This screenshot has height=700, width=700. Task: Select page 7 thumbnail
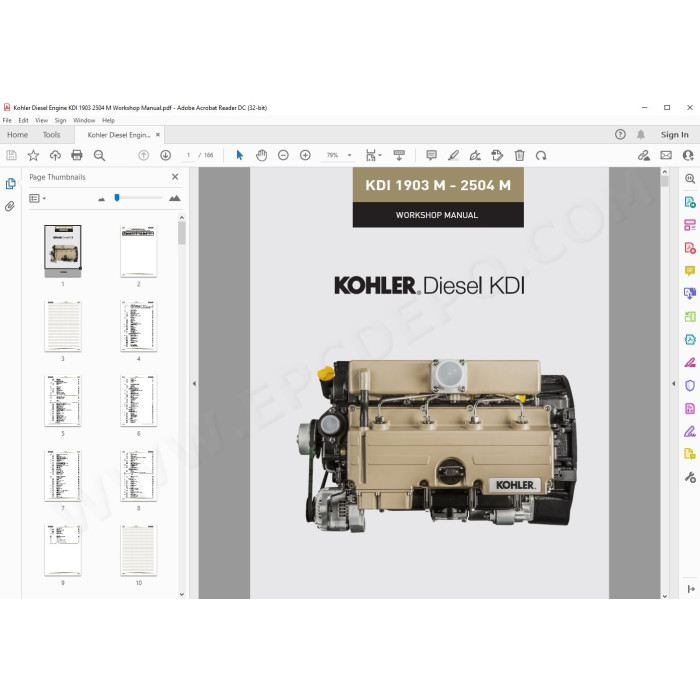point(63,475)
